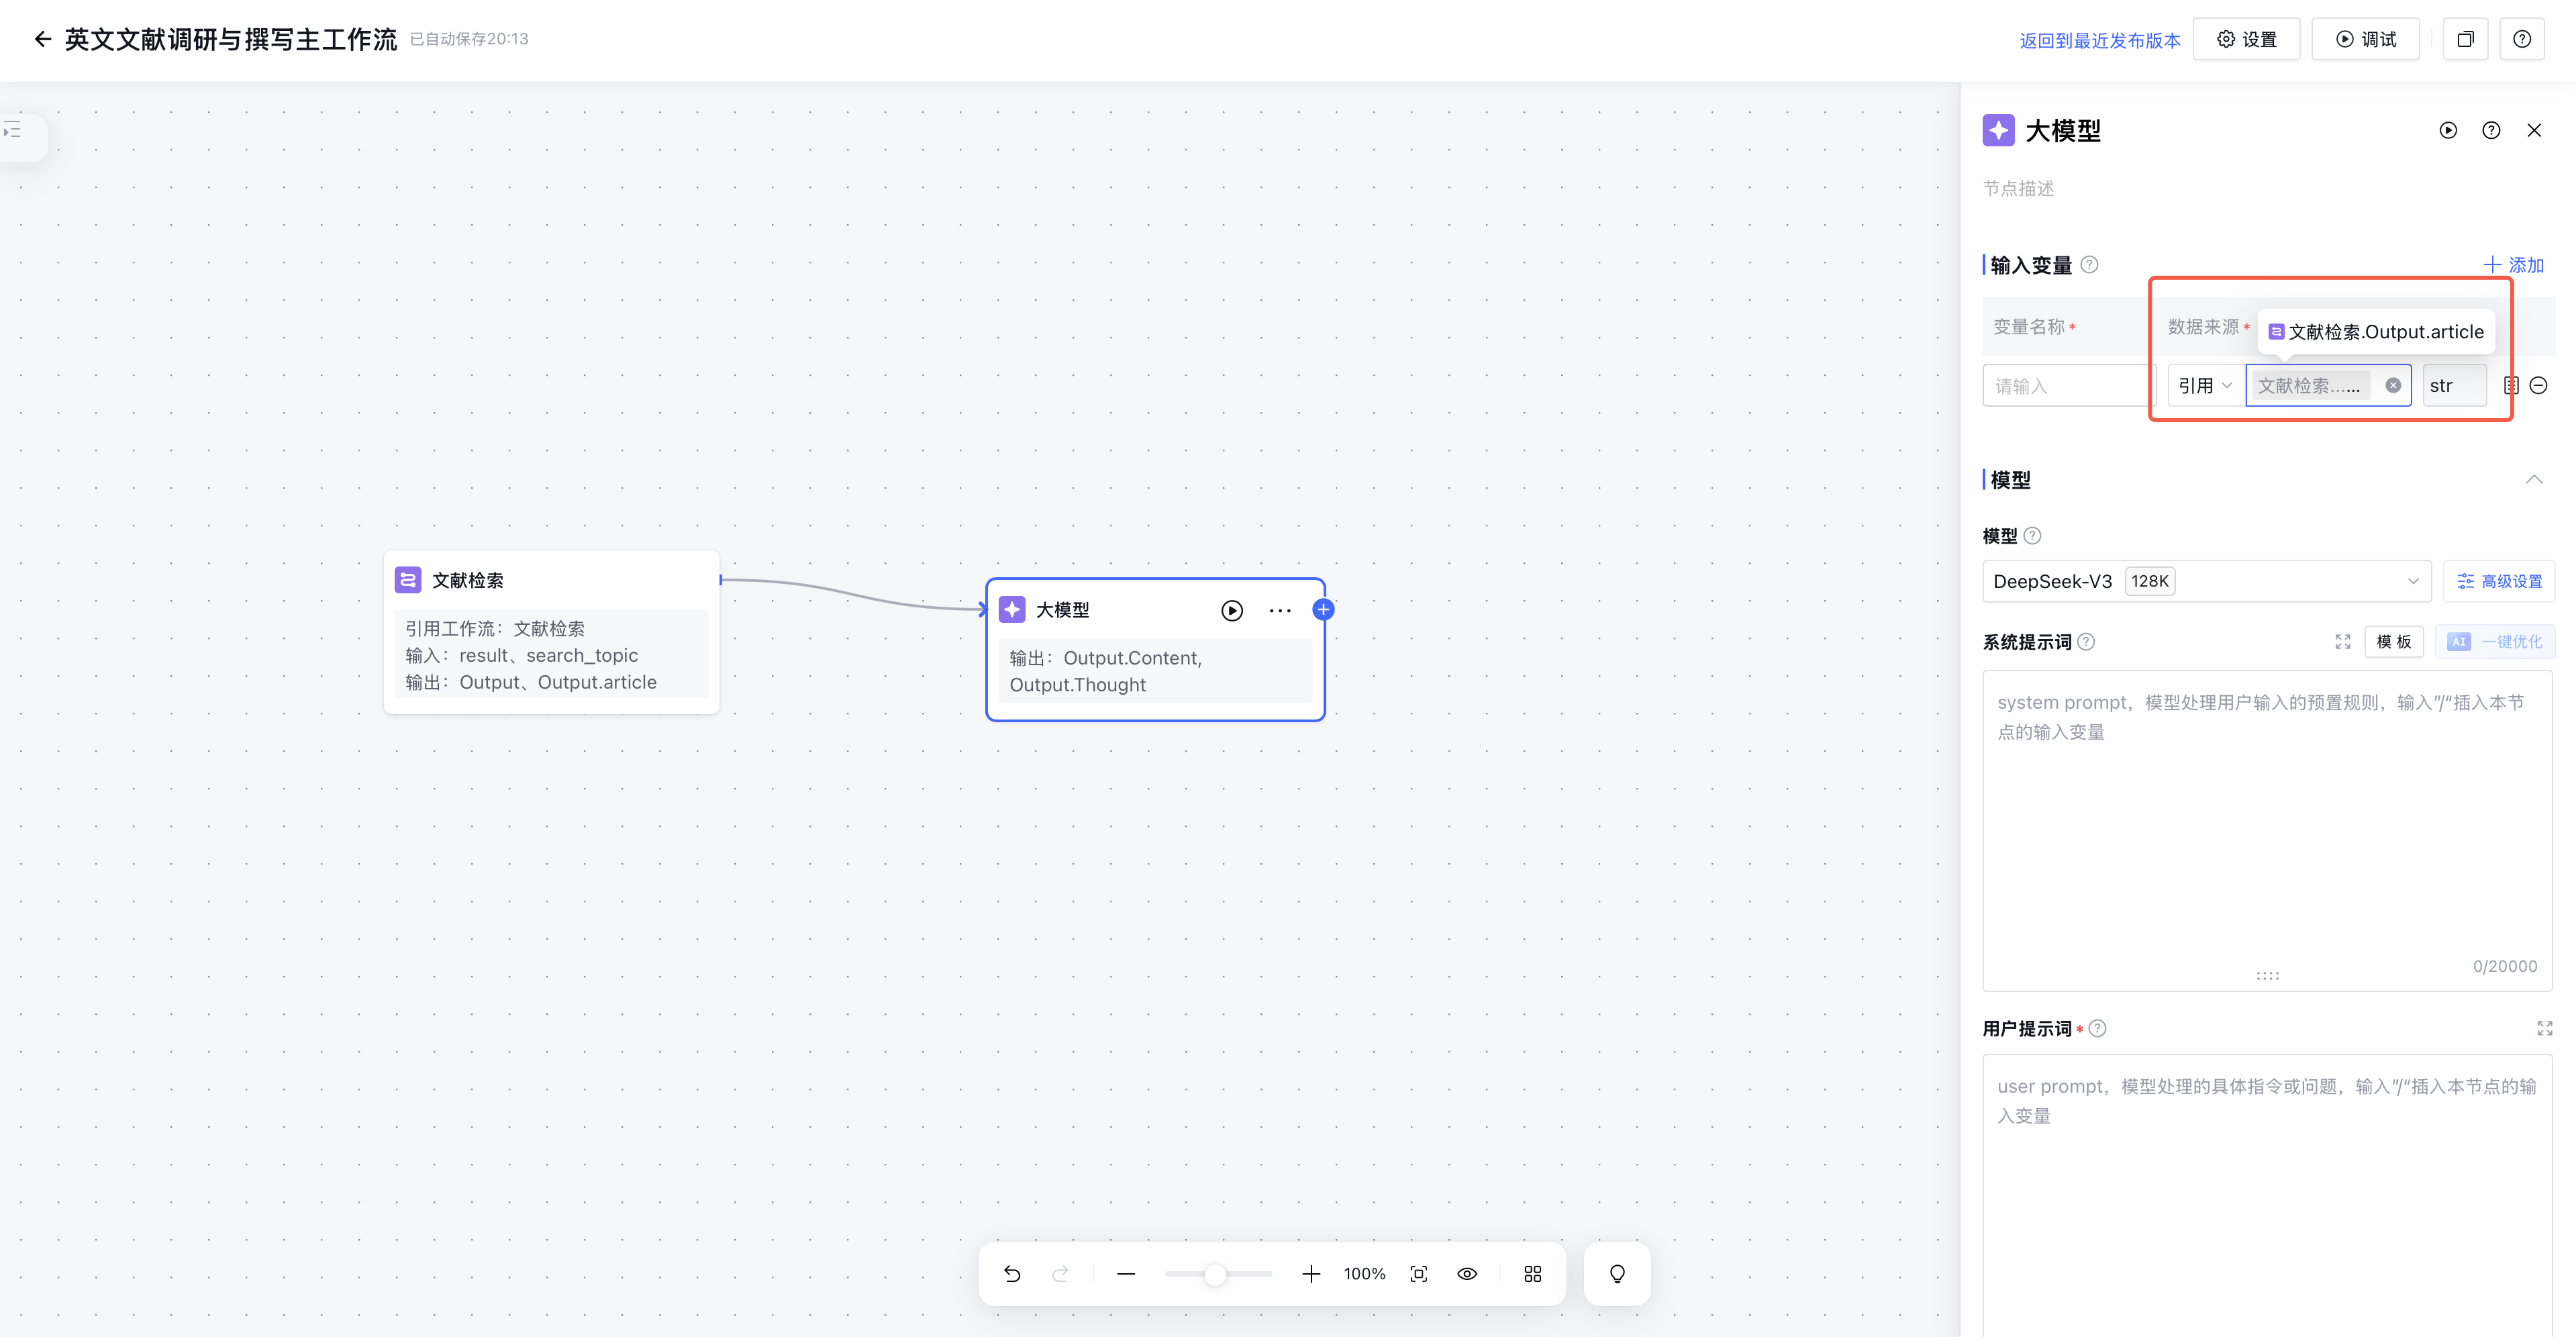Open the auto-layout grid icon
Image resolution: width=2576 pixels, height=1337 pixels.
tap(1532, 1273)
